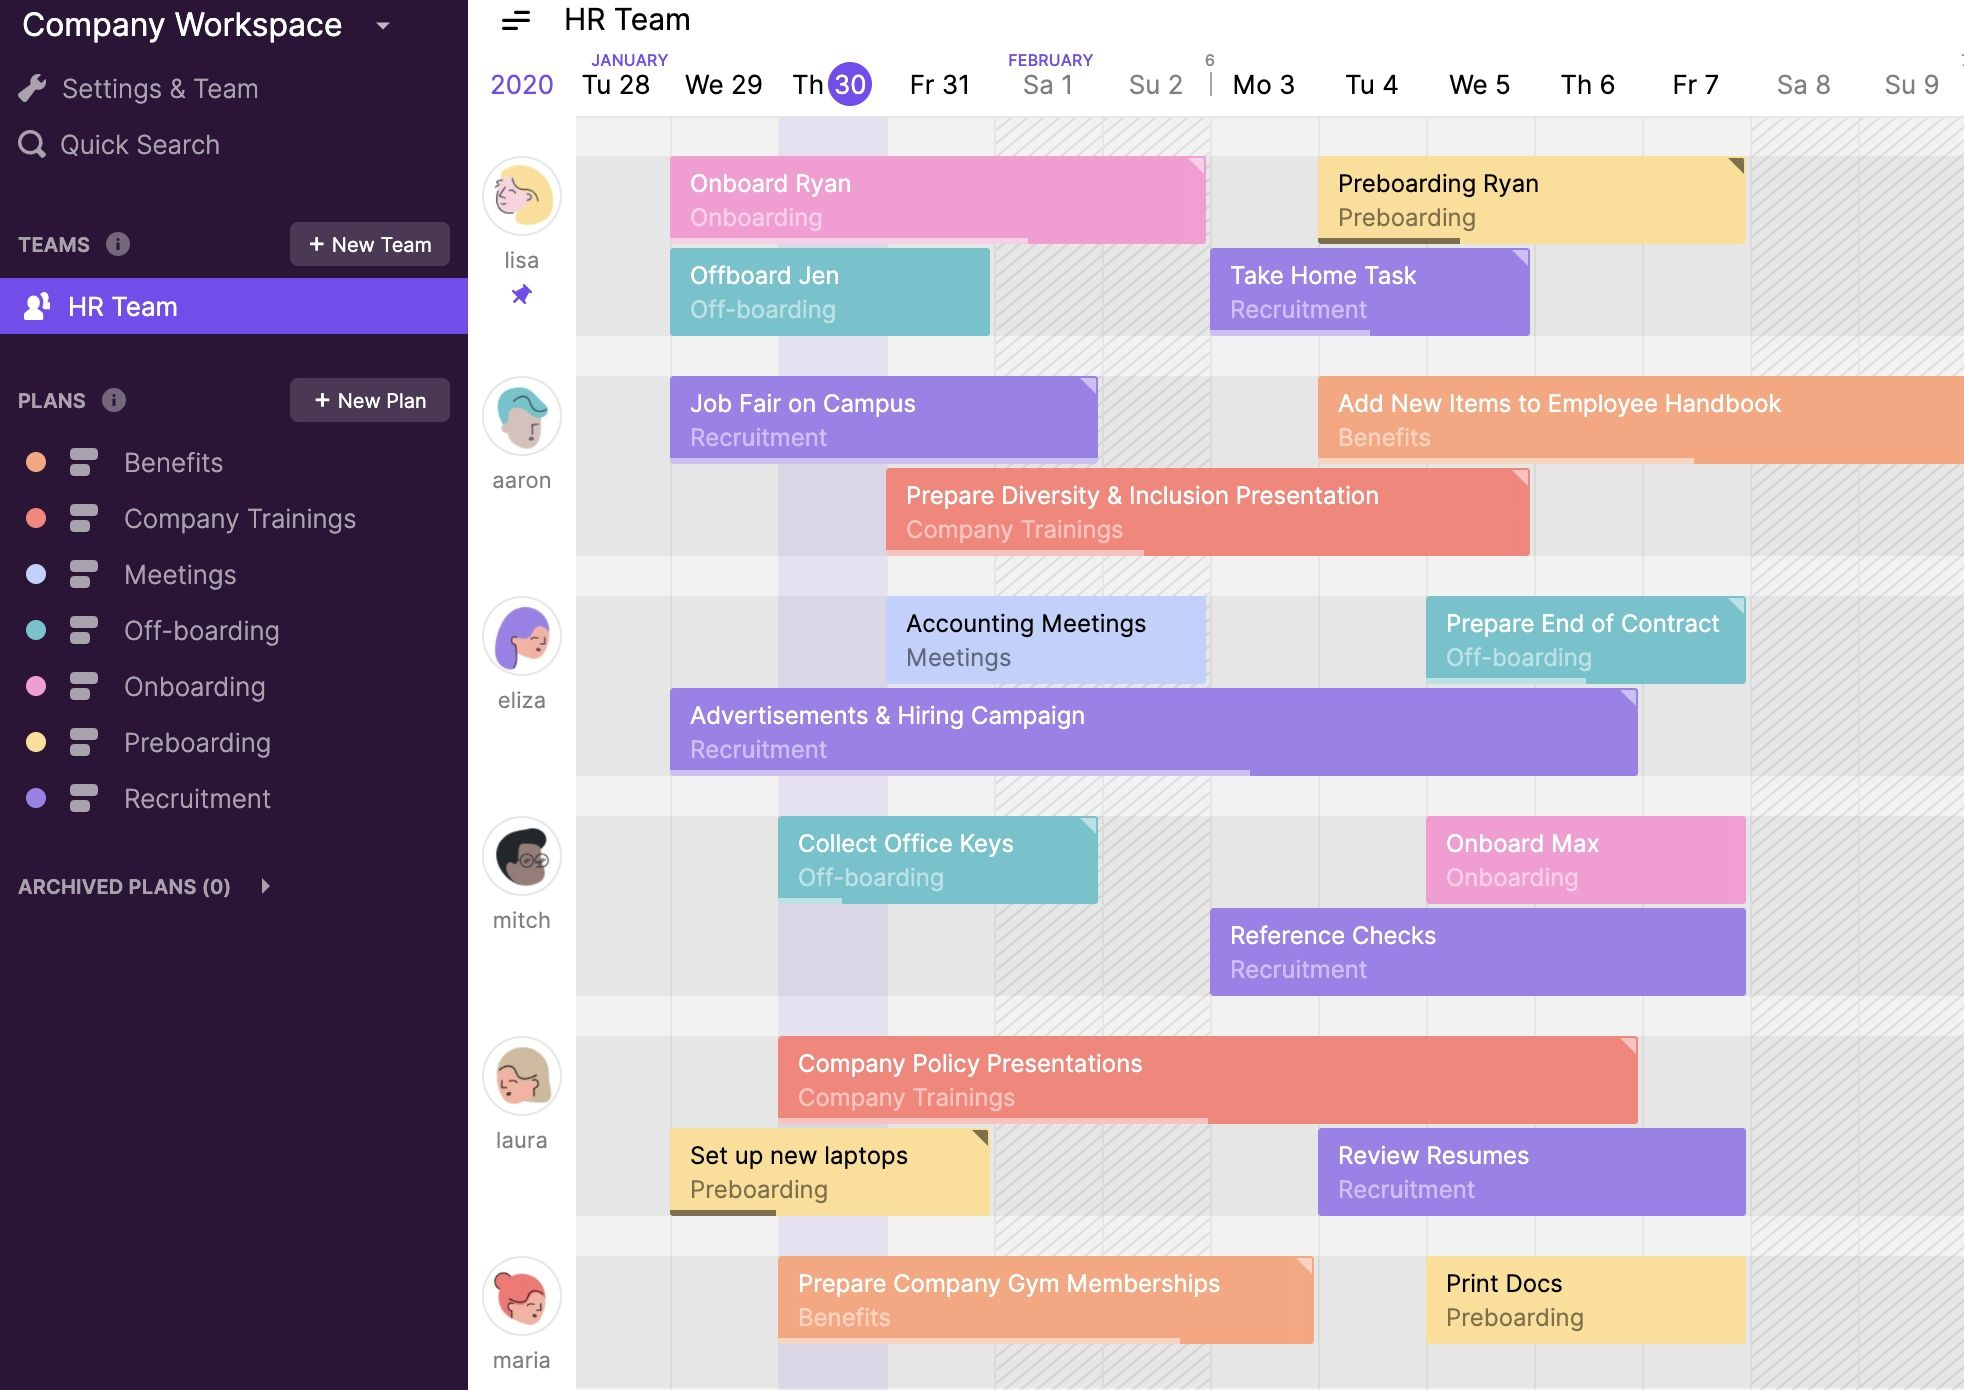The height and width of the screenshot is (1390, 1964).
Task: Click the Benefits plan icon
Action: [x=84, y=462]
